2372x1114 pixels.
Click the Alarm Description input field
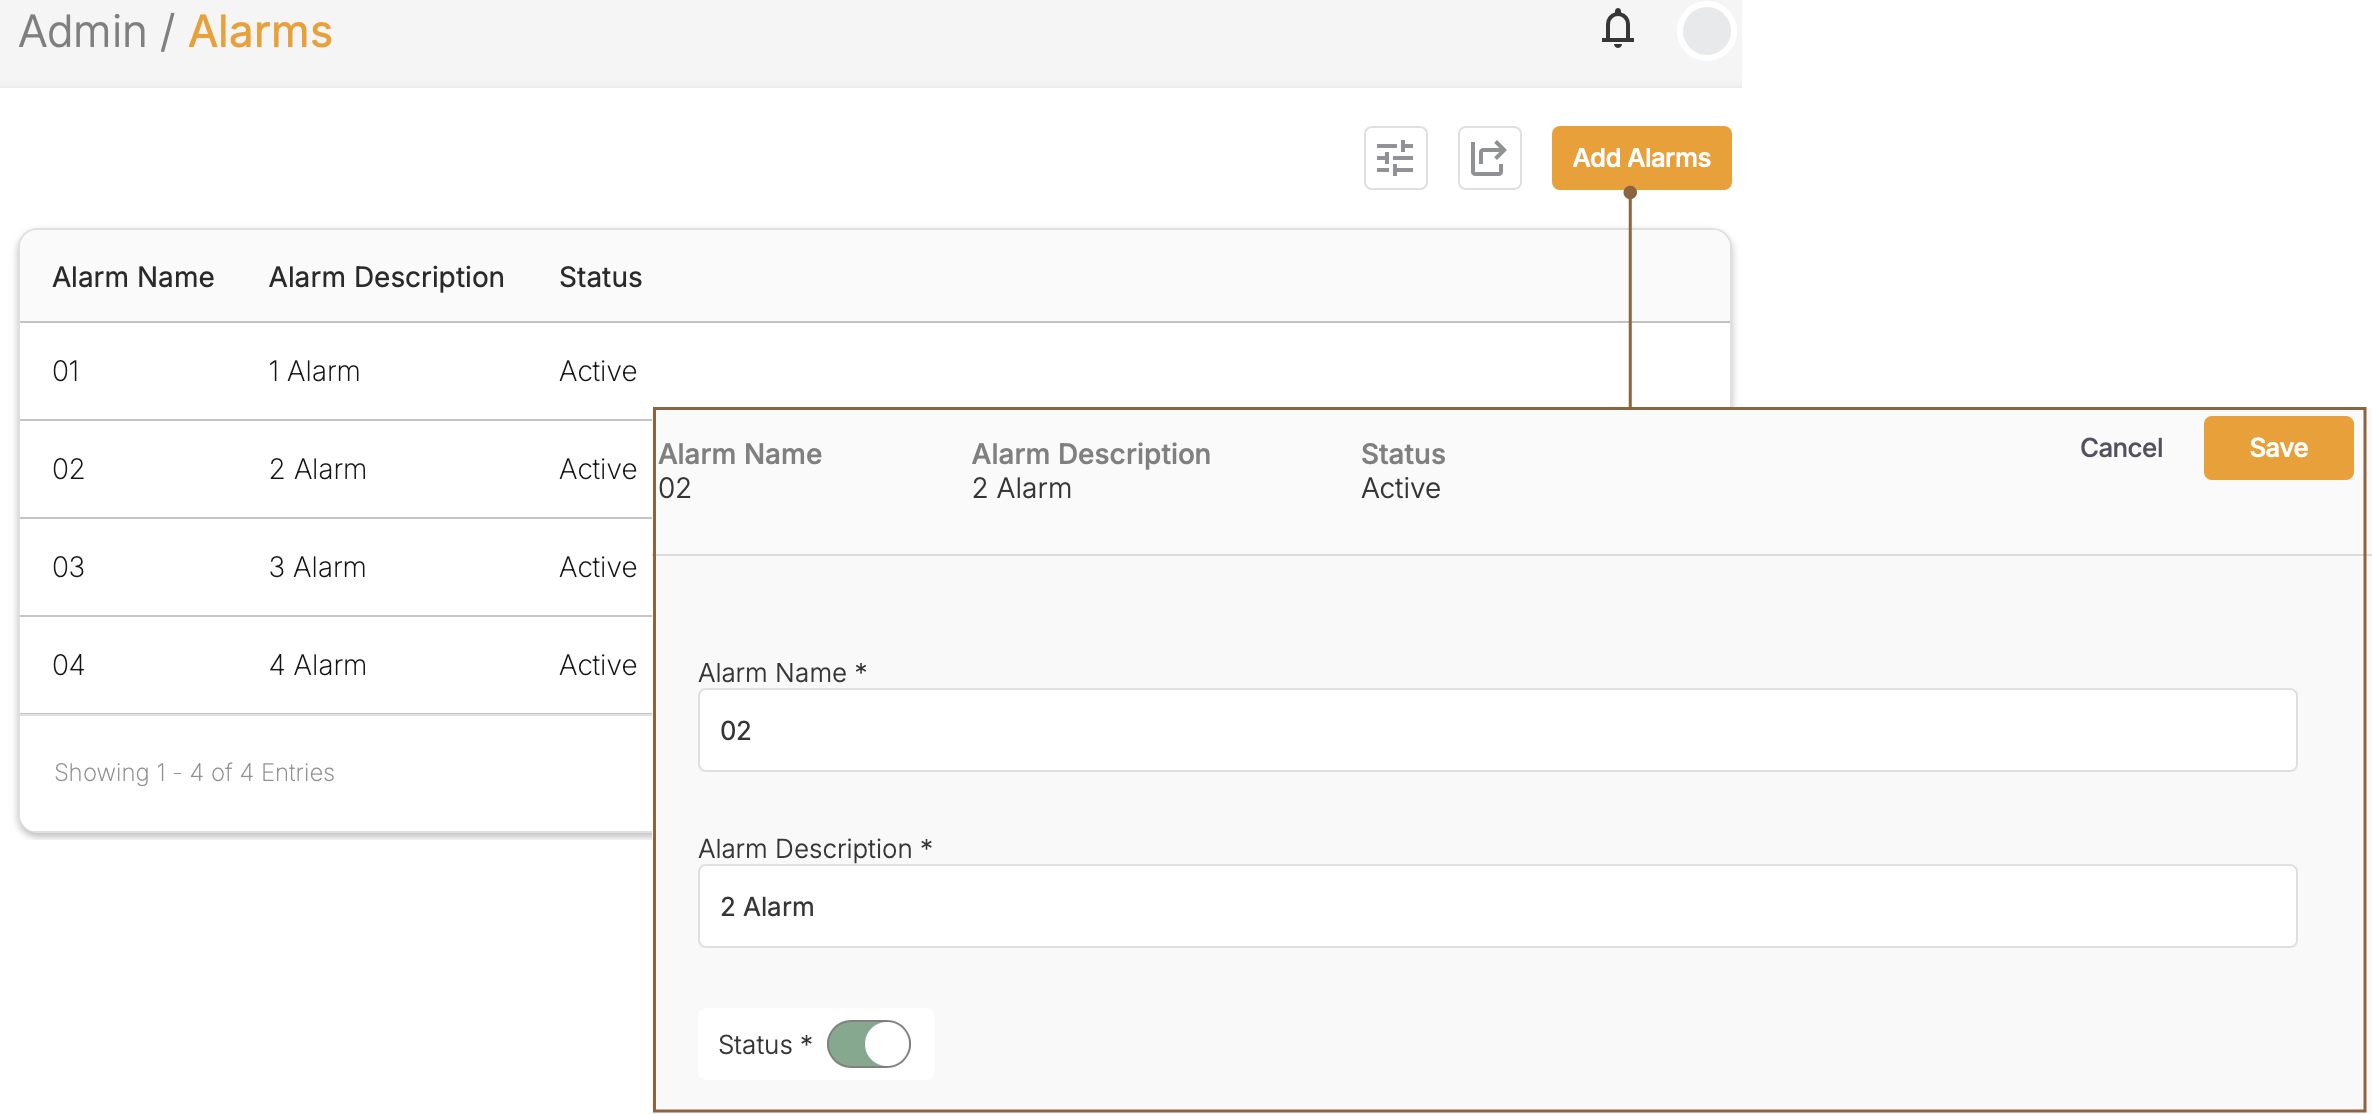click(1496, 906)
